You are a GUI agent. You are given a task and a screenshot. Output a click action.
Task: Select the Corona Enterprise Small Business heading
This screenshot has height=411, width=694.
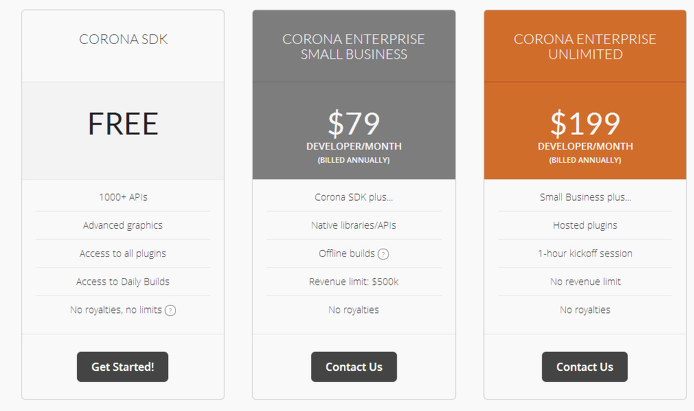click(354, 46)
